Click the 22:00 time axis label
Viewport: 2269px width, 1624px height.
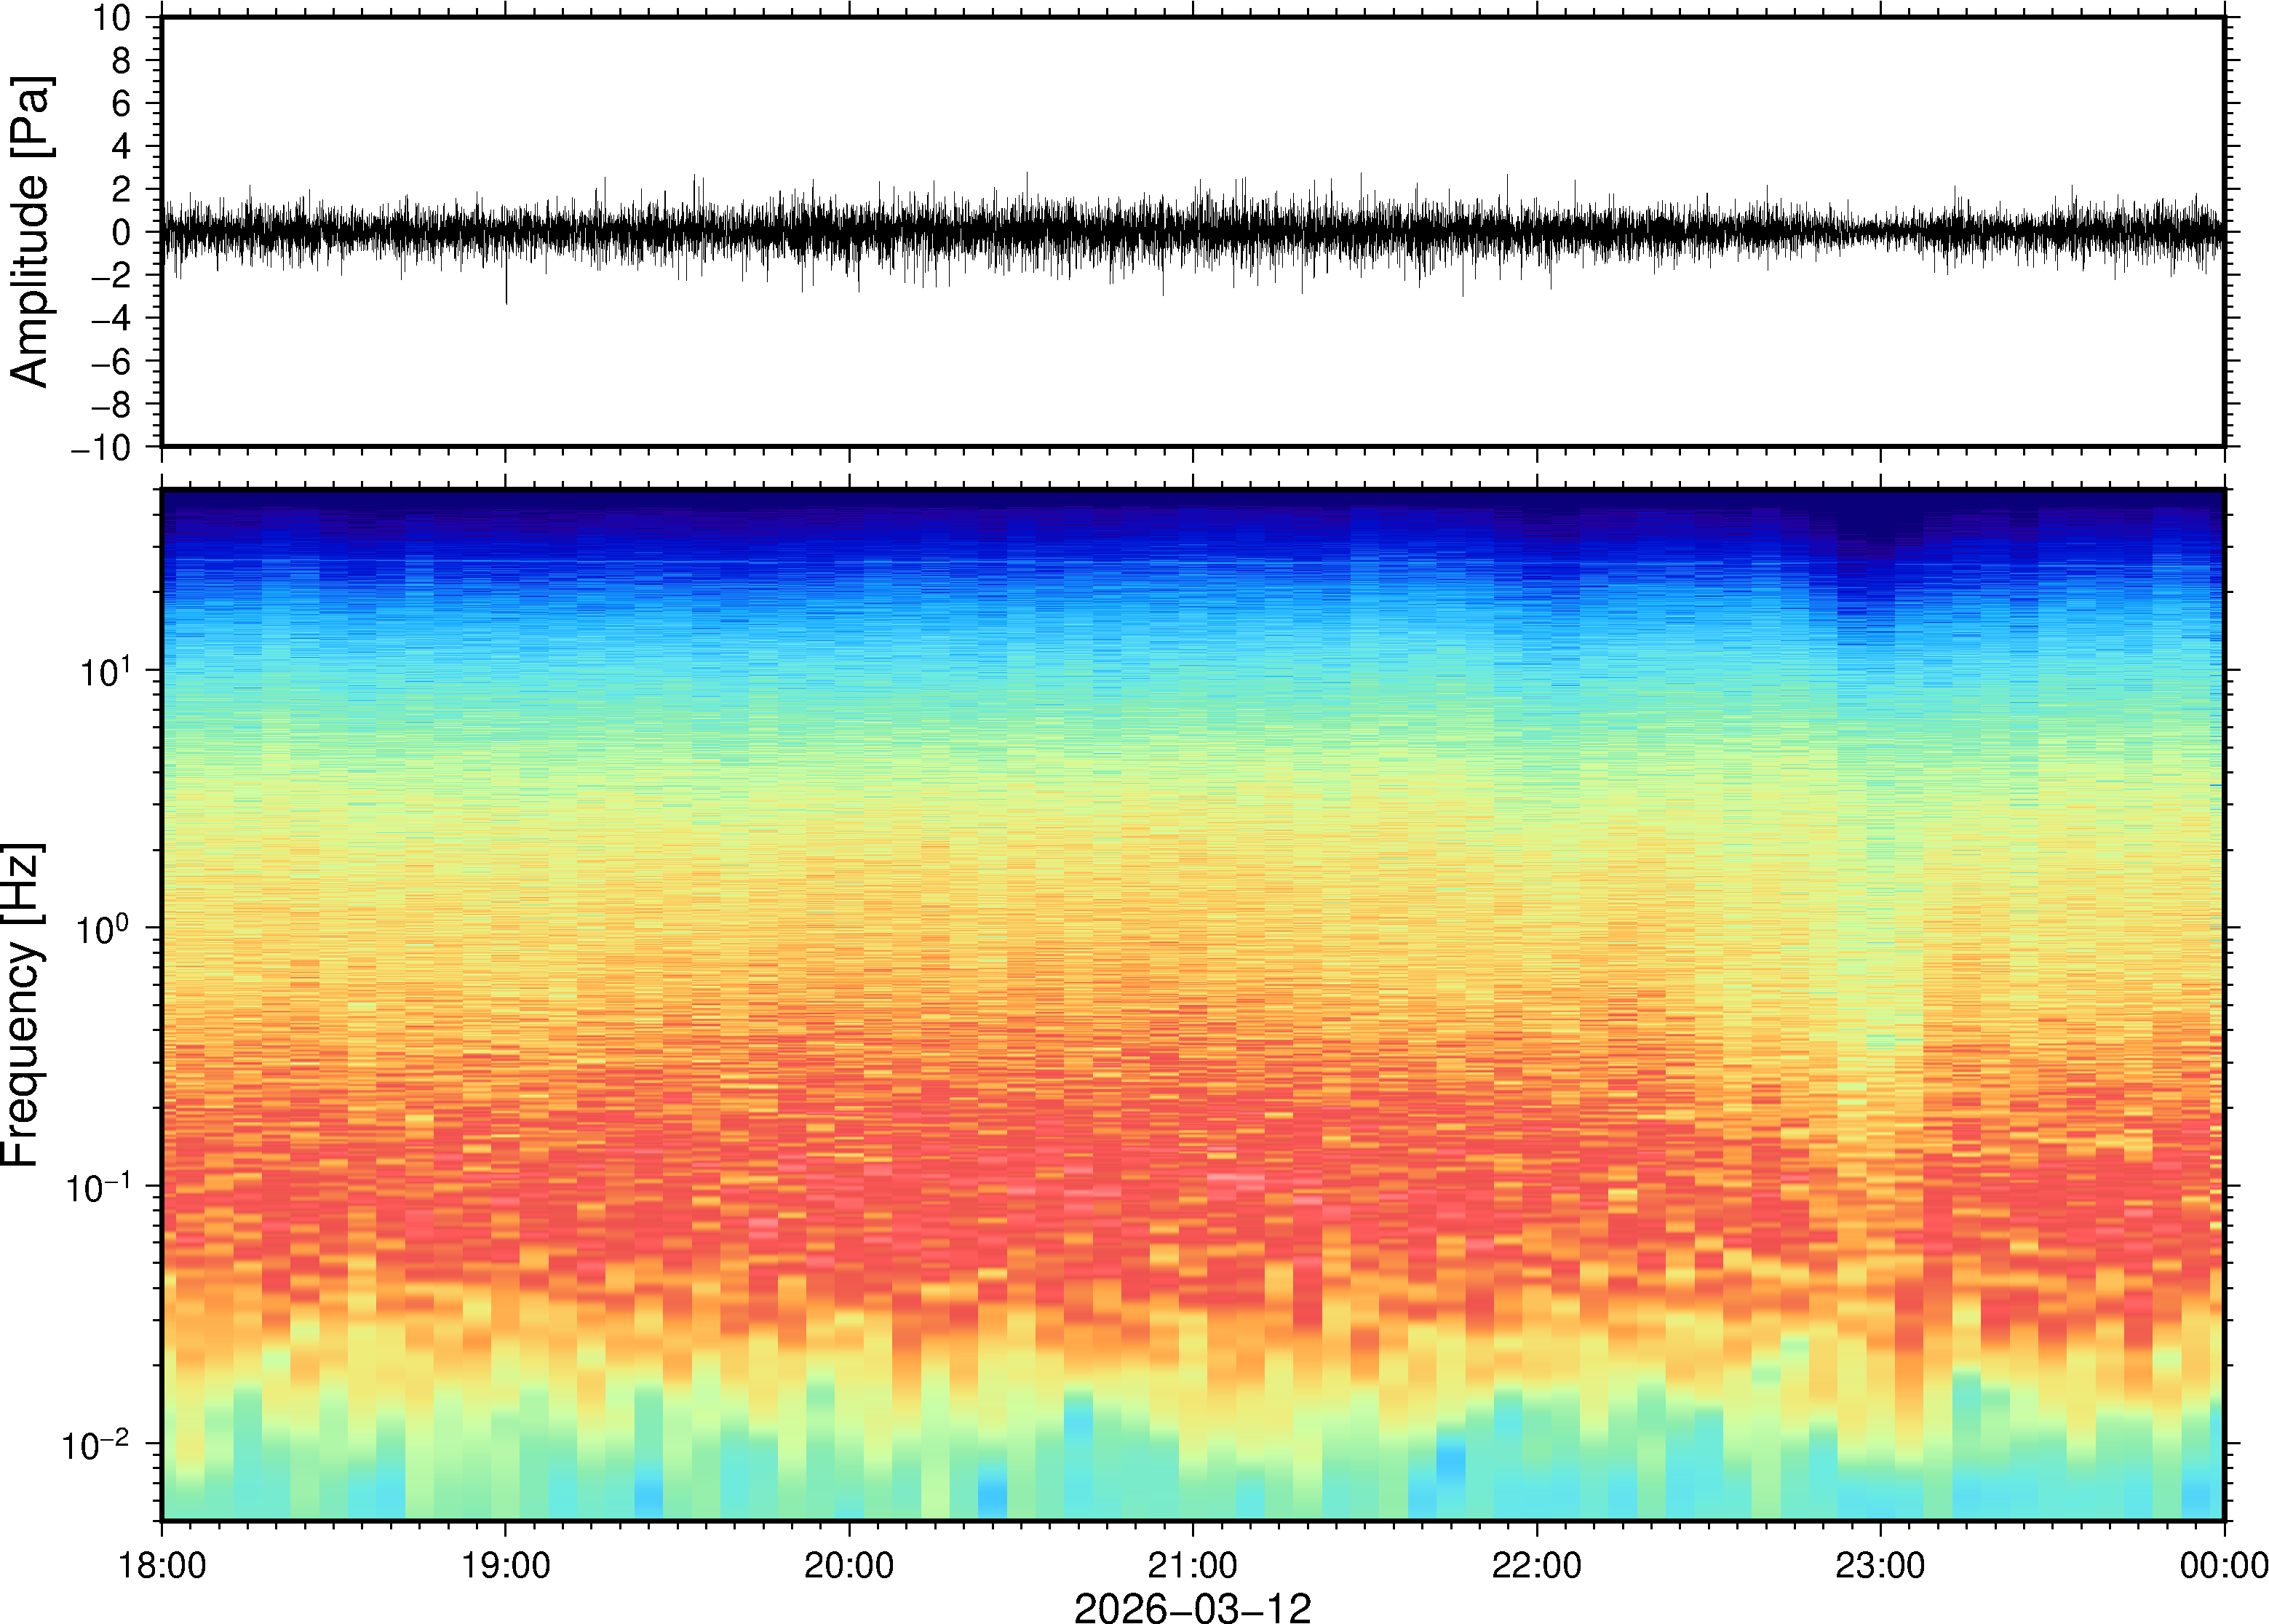coord(1536,1565)
